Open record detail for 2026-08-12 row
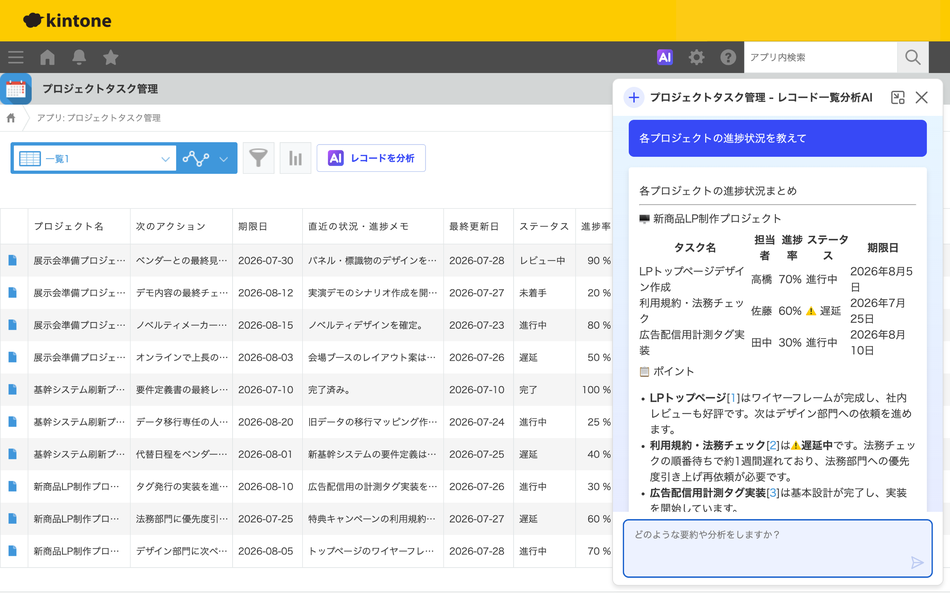Viewport: 950px width, 593px height. pos(12,293)
